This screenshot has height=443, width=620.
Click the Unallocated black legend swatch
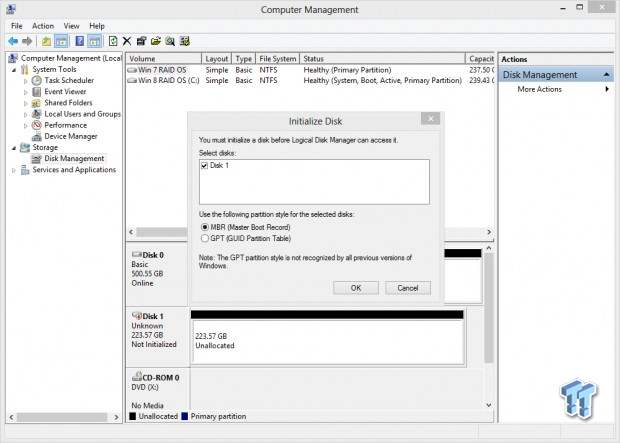pyautogui.click(x=132, y=416)
